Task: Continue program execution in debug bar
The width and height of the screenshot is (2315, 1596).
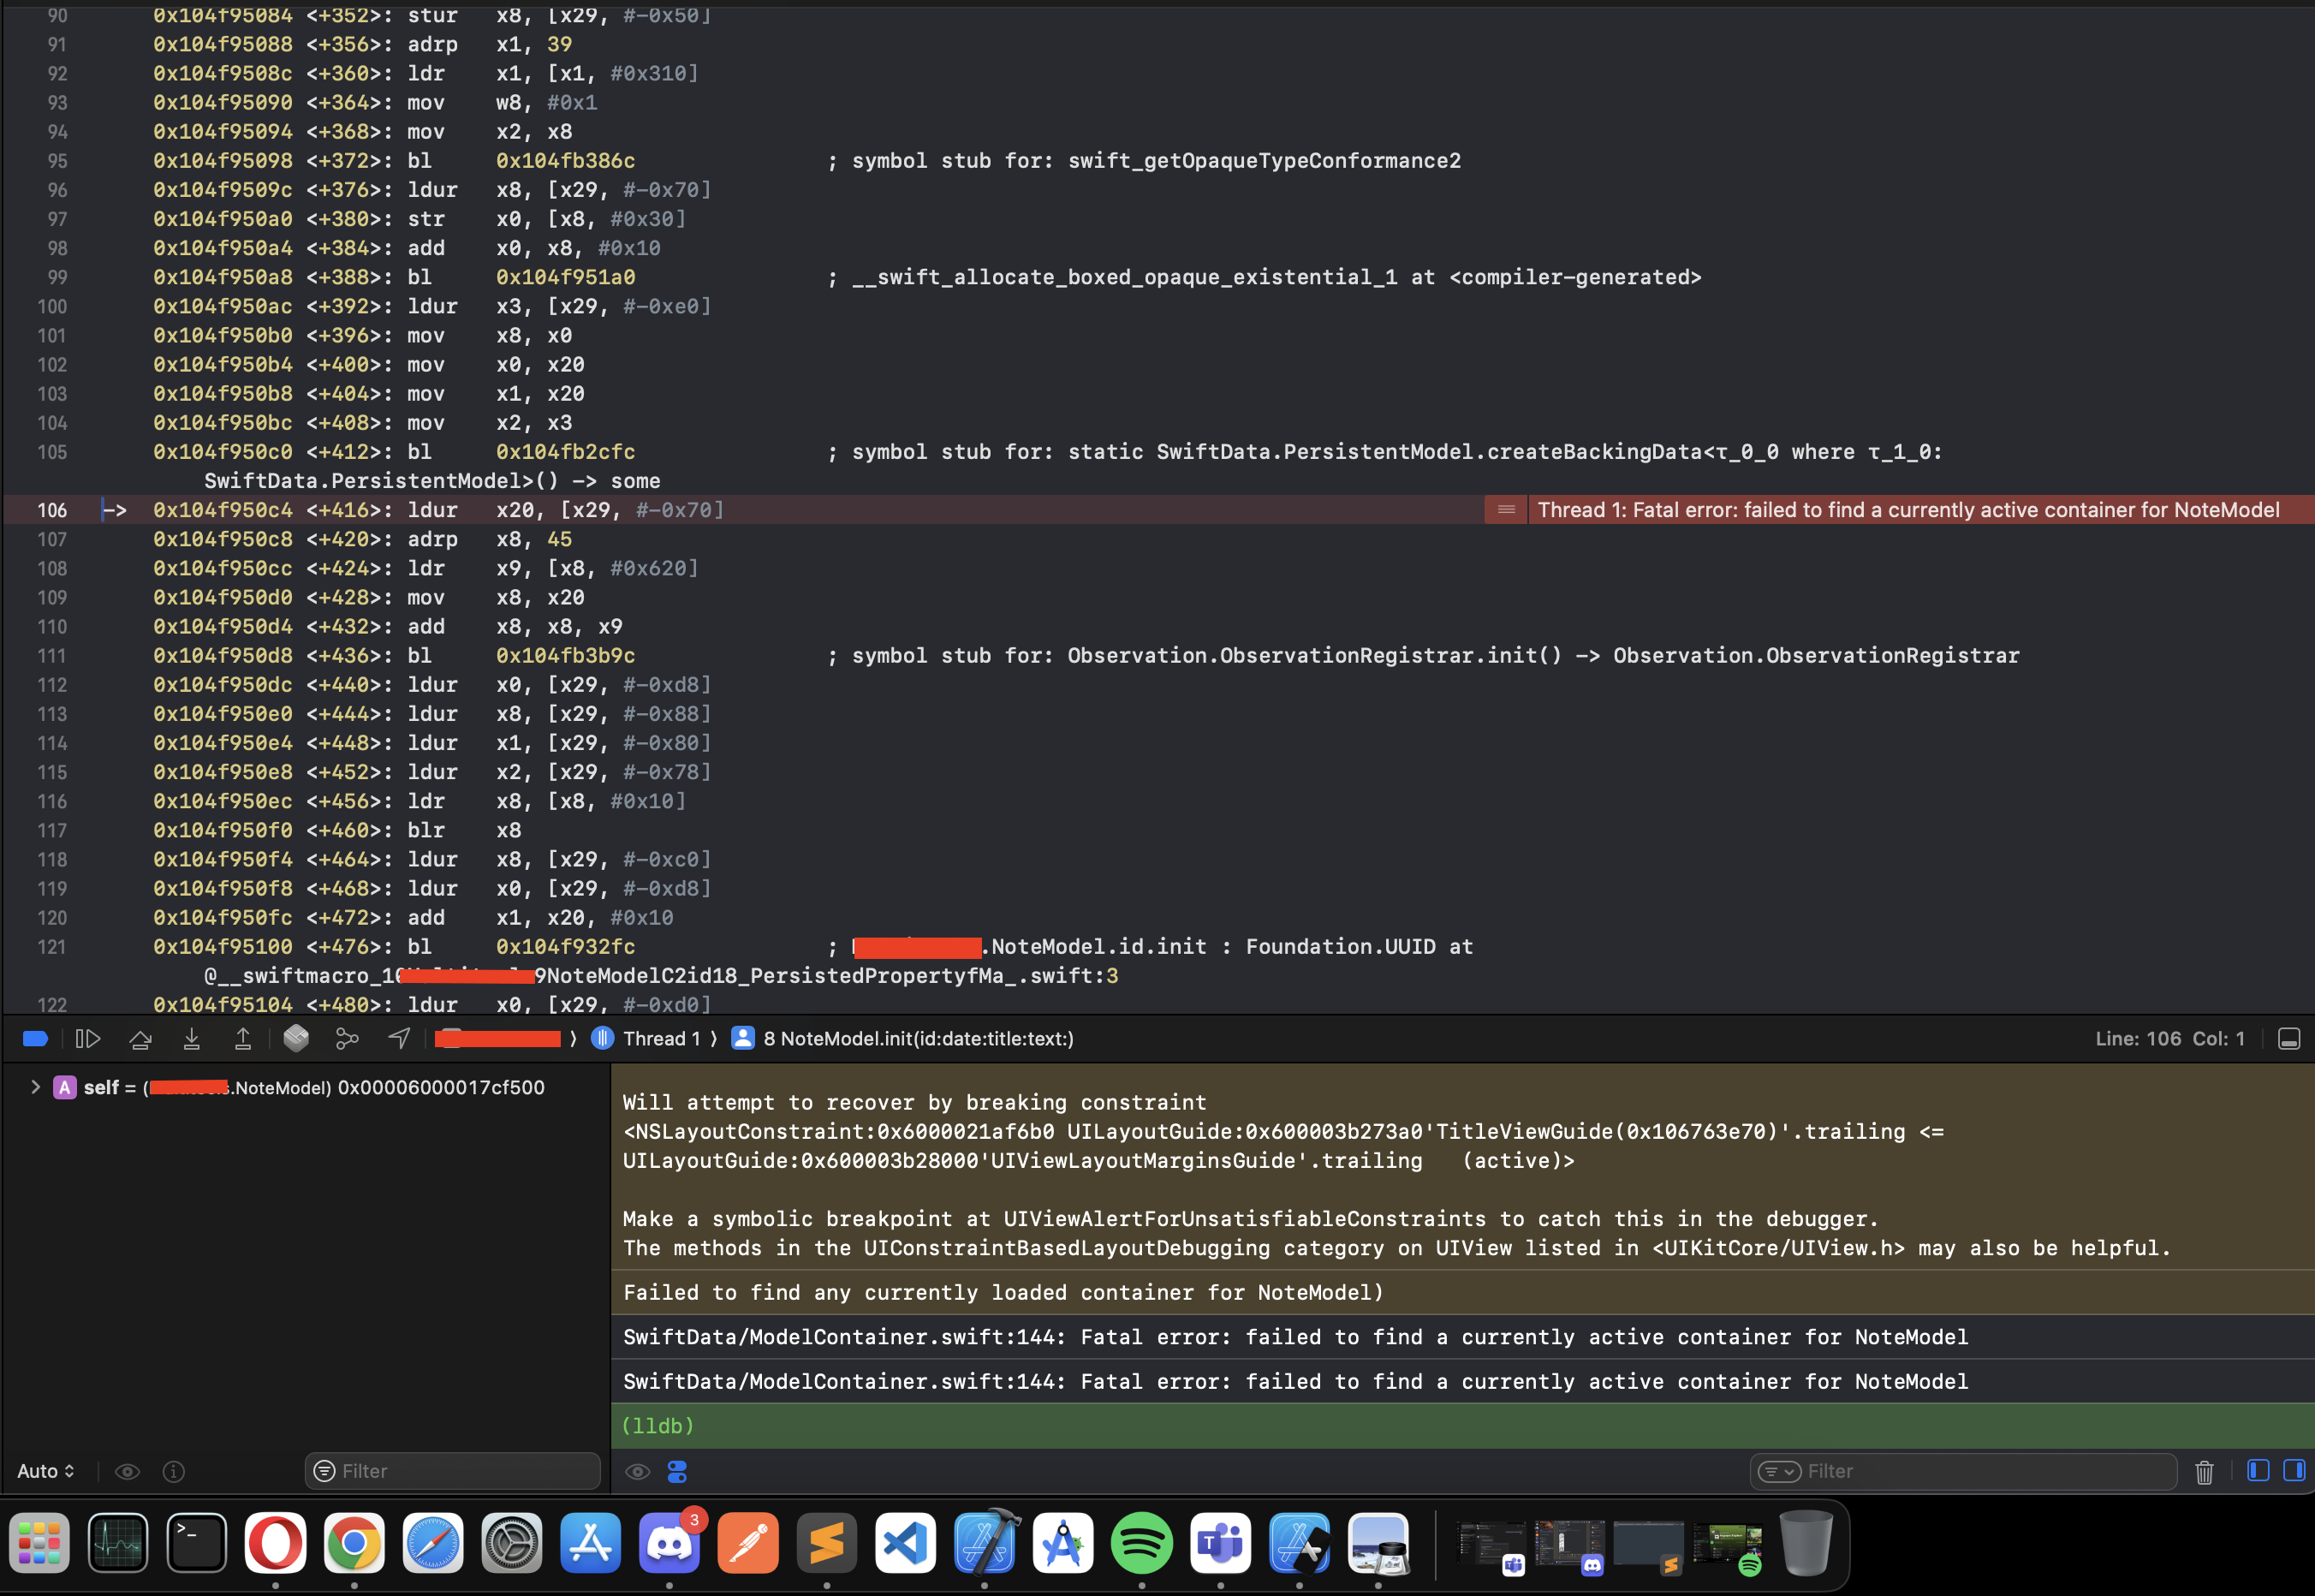Action: point(88,1038)
